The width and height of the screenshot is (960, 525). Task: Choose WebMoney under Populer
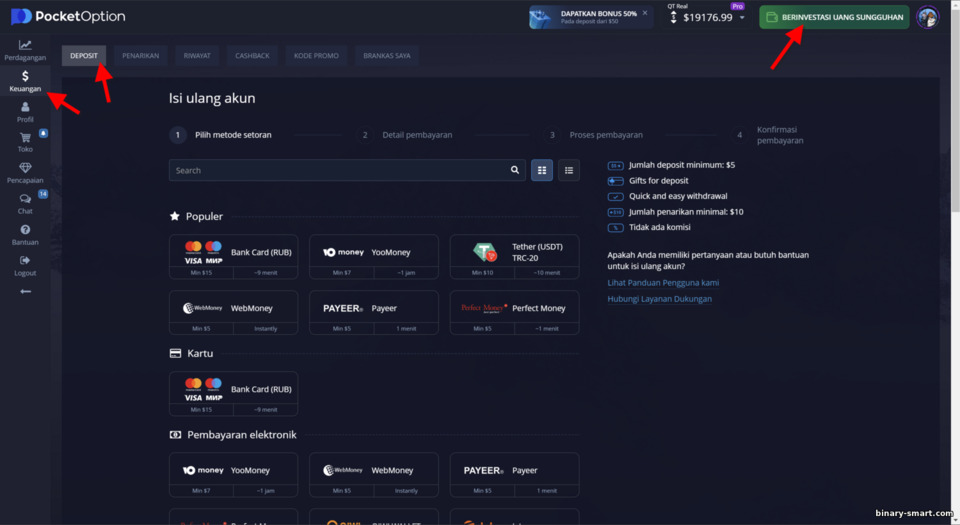tap(233, 313)
